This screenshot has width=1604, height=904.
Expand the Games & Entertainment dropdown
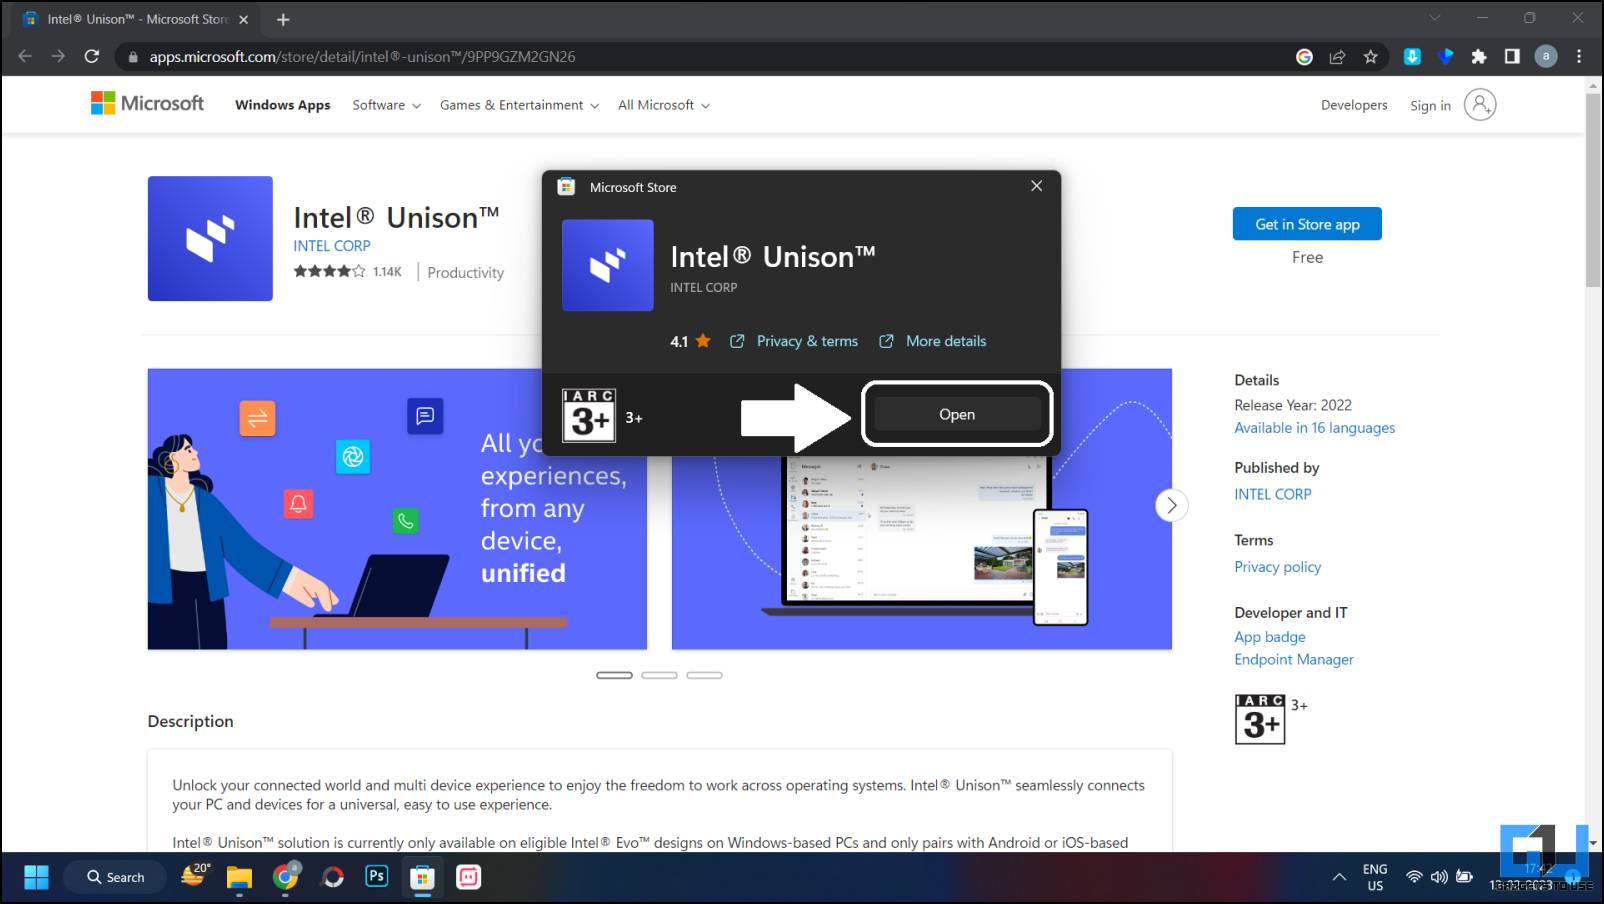coord(519,105)
